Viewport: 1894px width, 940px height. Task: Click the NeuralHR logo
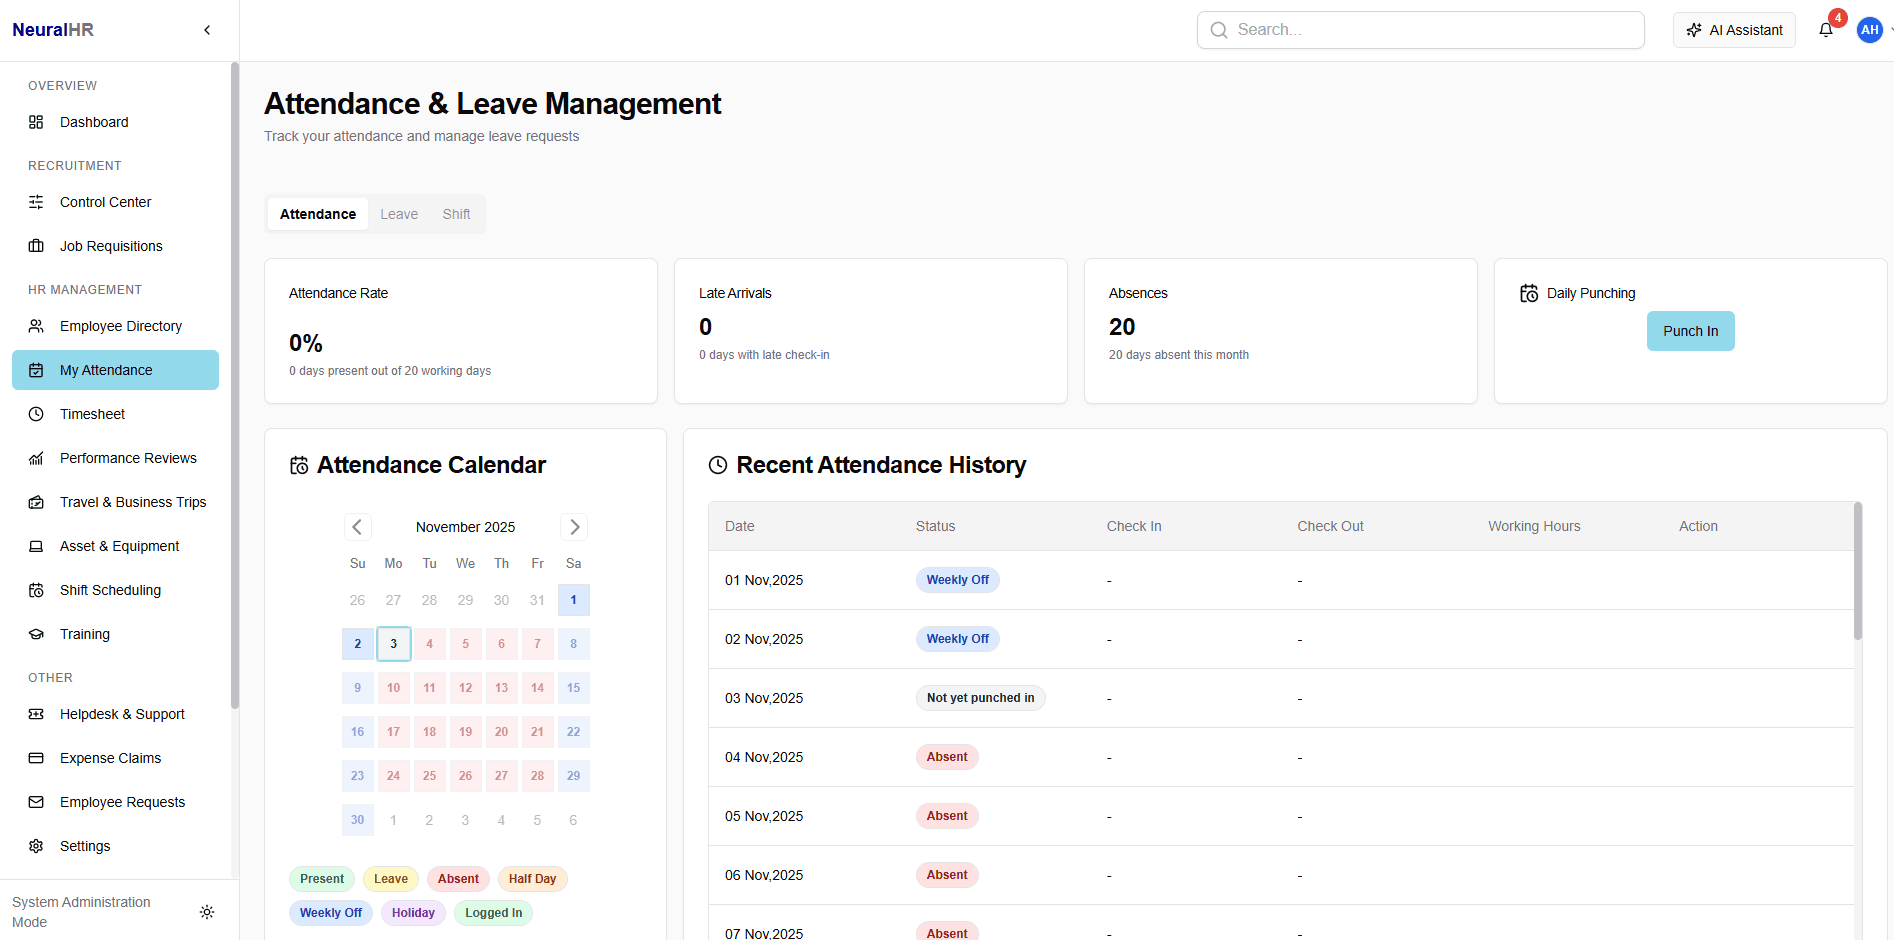coord(53,30)
